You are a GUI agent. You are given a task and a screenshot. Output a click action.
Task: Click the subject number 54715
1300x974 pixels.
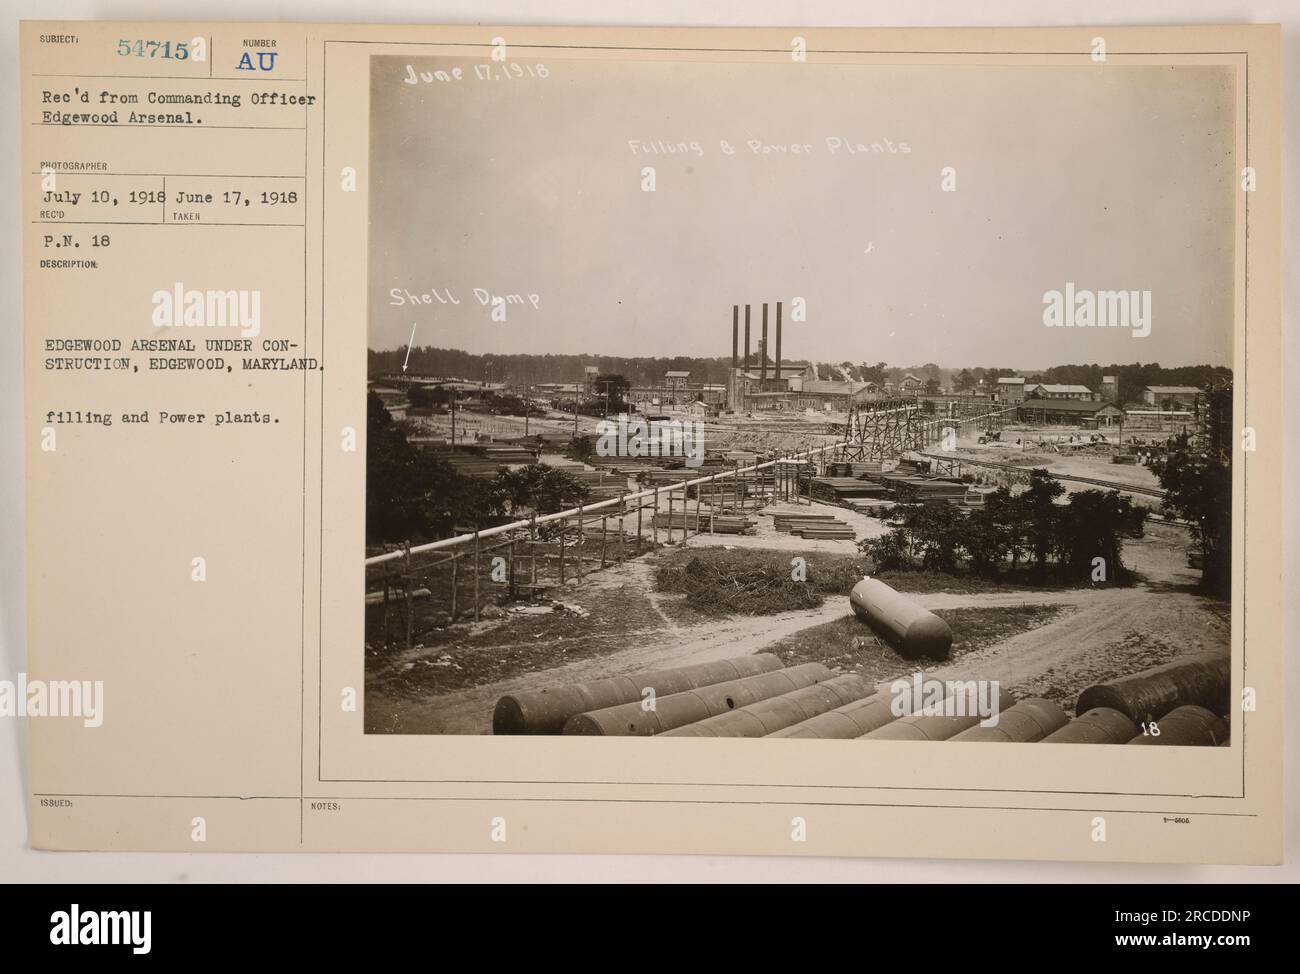coord(151,52)
